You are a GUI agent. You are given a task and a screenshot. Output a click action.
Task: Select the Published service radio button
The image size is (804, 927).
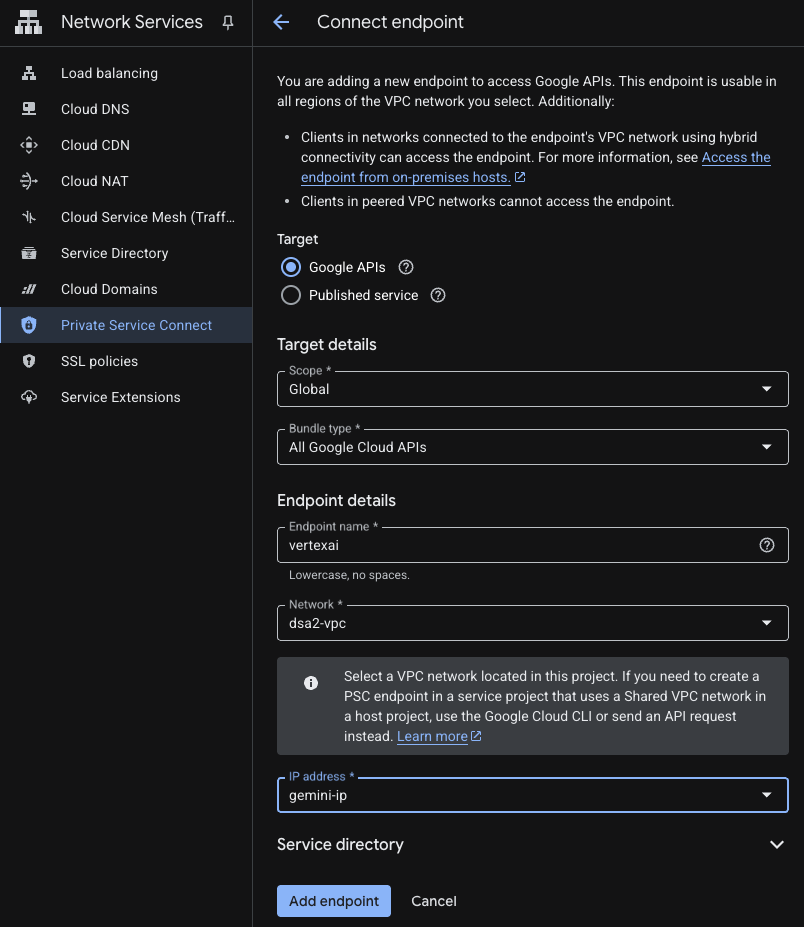pyautogui.click(x=291, y=295)
